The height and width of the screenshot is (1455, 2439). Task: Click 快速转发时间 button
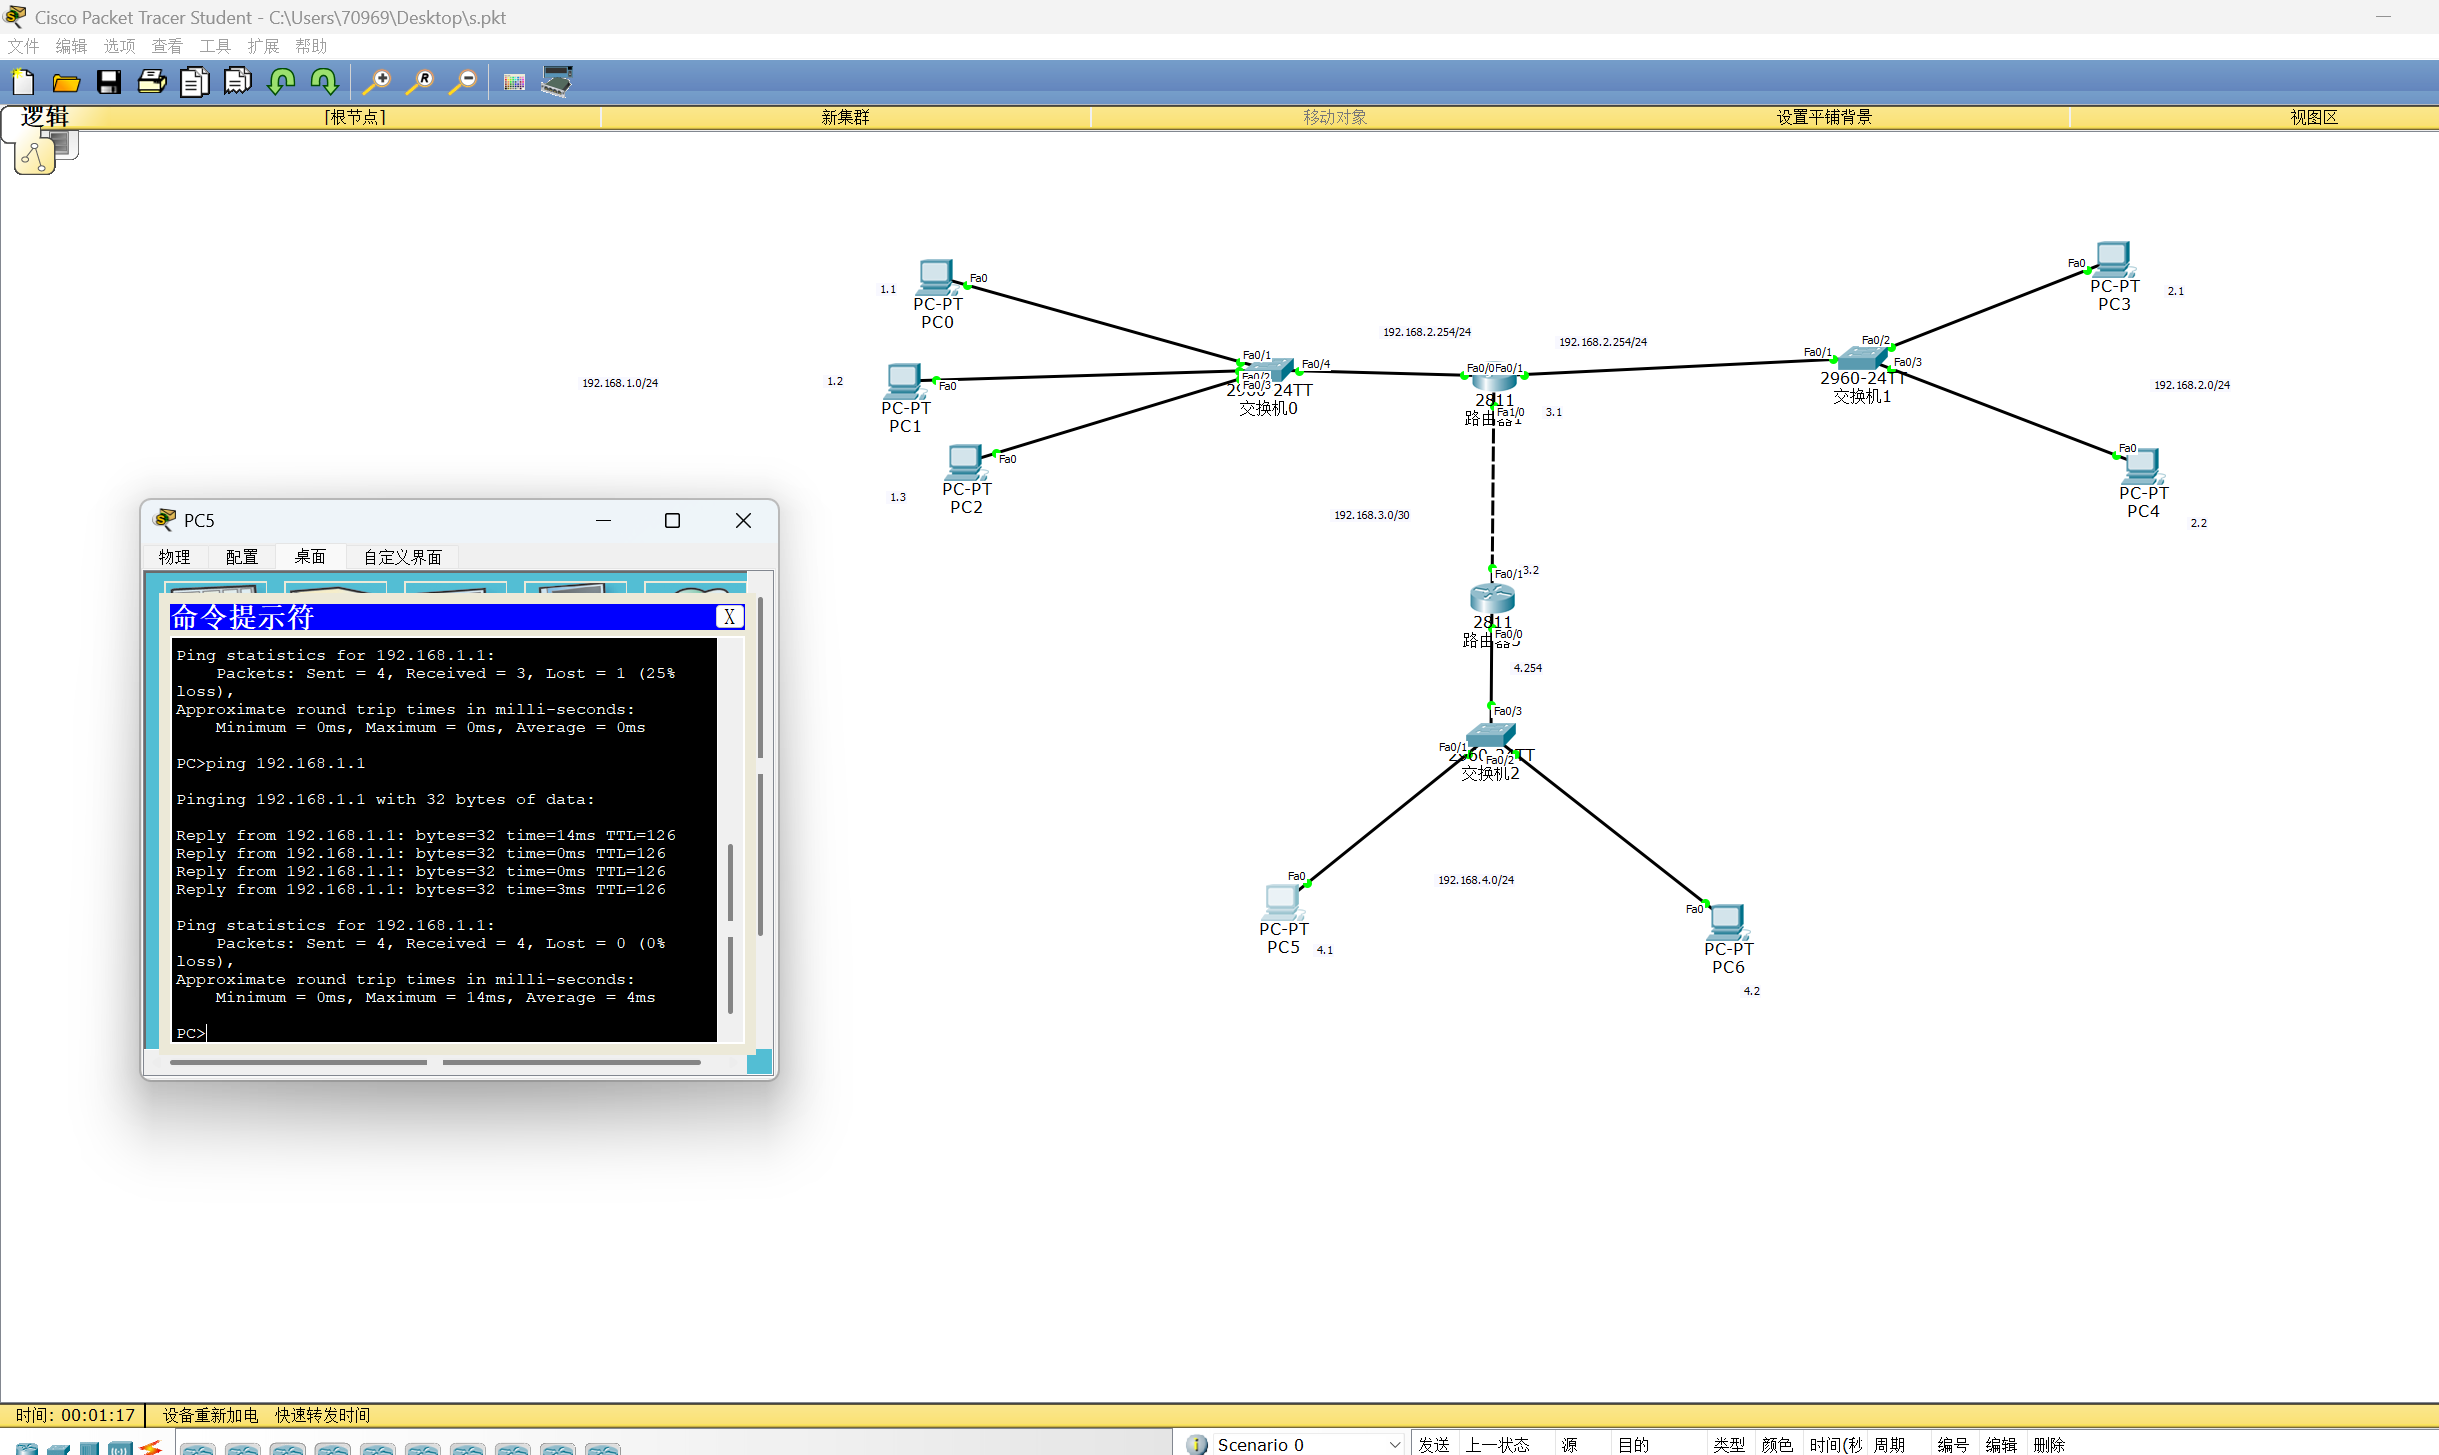[x=323, y=1415]
